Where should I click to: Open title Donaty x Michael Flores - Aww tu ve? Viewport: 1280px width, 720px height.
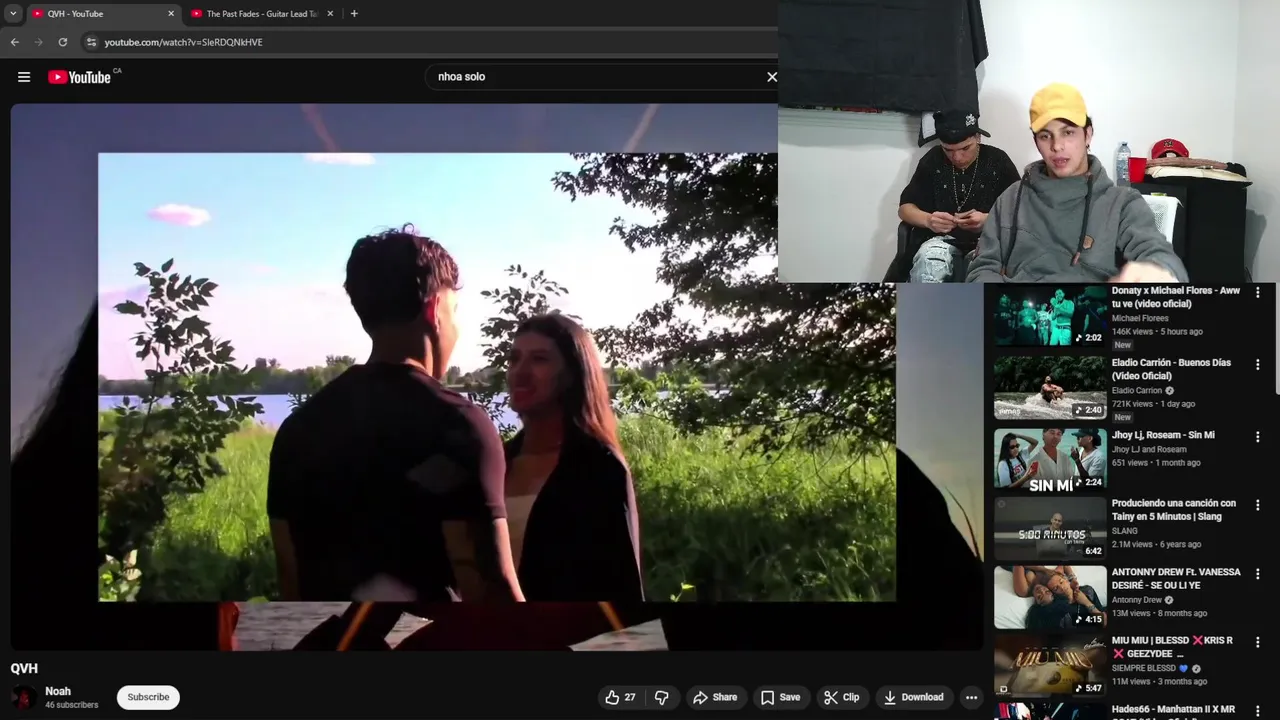click(1176, 297)
